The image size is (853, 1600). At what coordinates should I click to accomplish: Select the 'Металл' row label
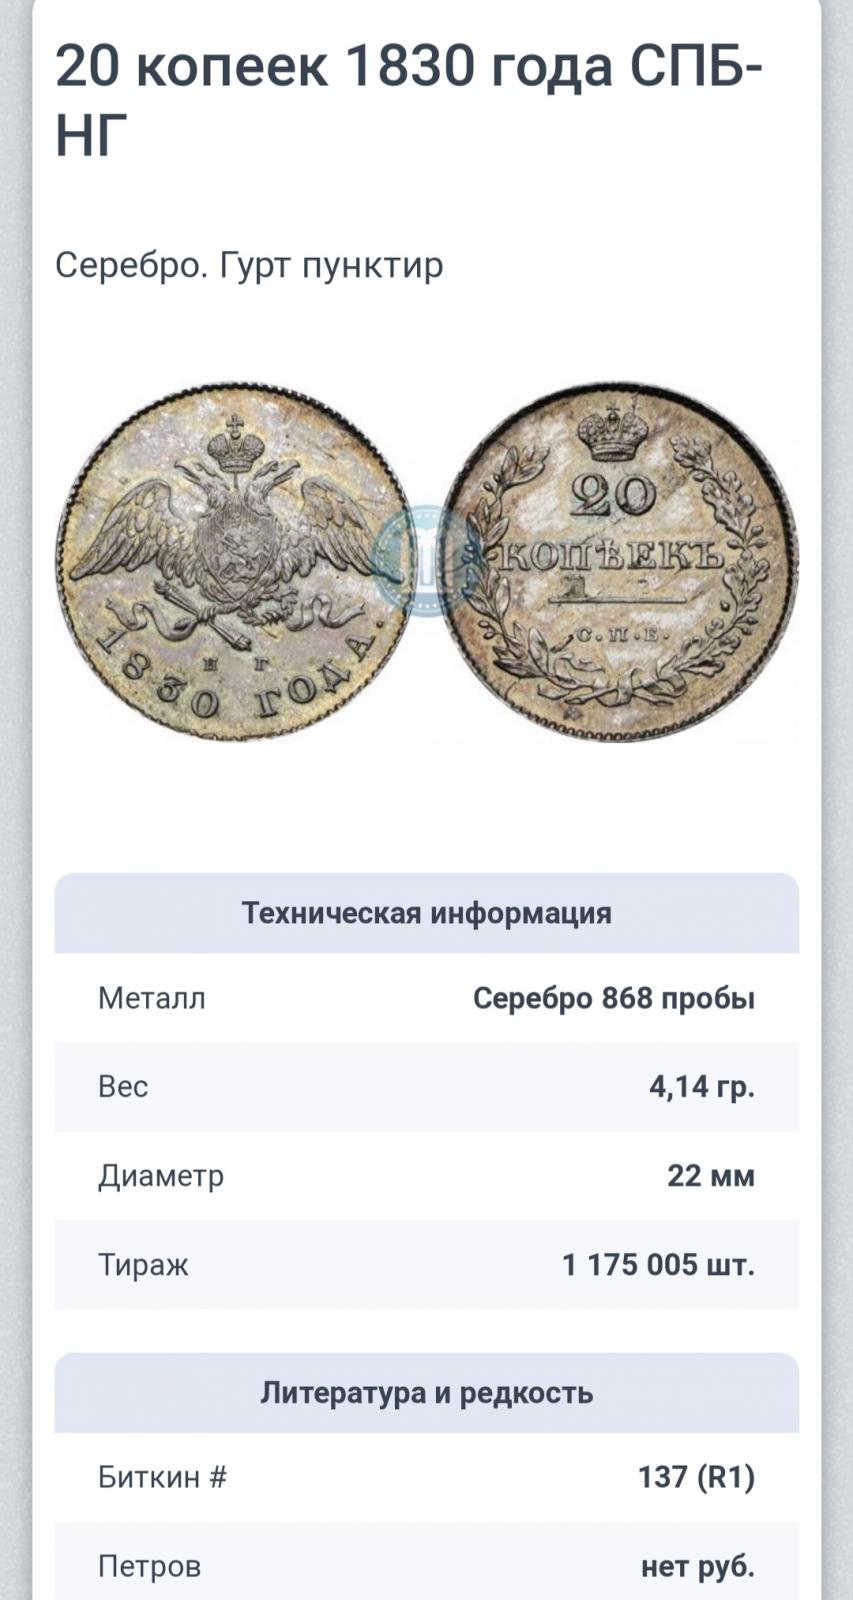[x=152, y=998]
